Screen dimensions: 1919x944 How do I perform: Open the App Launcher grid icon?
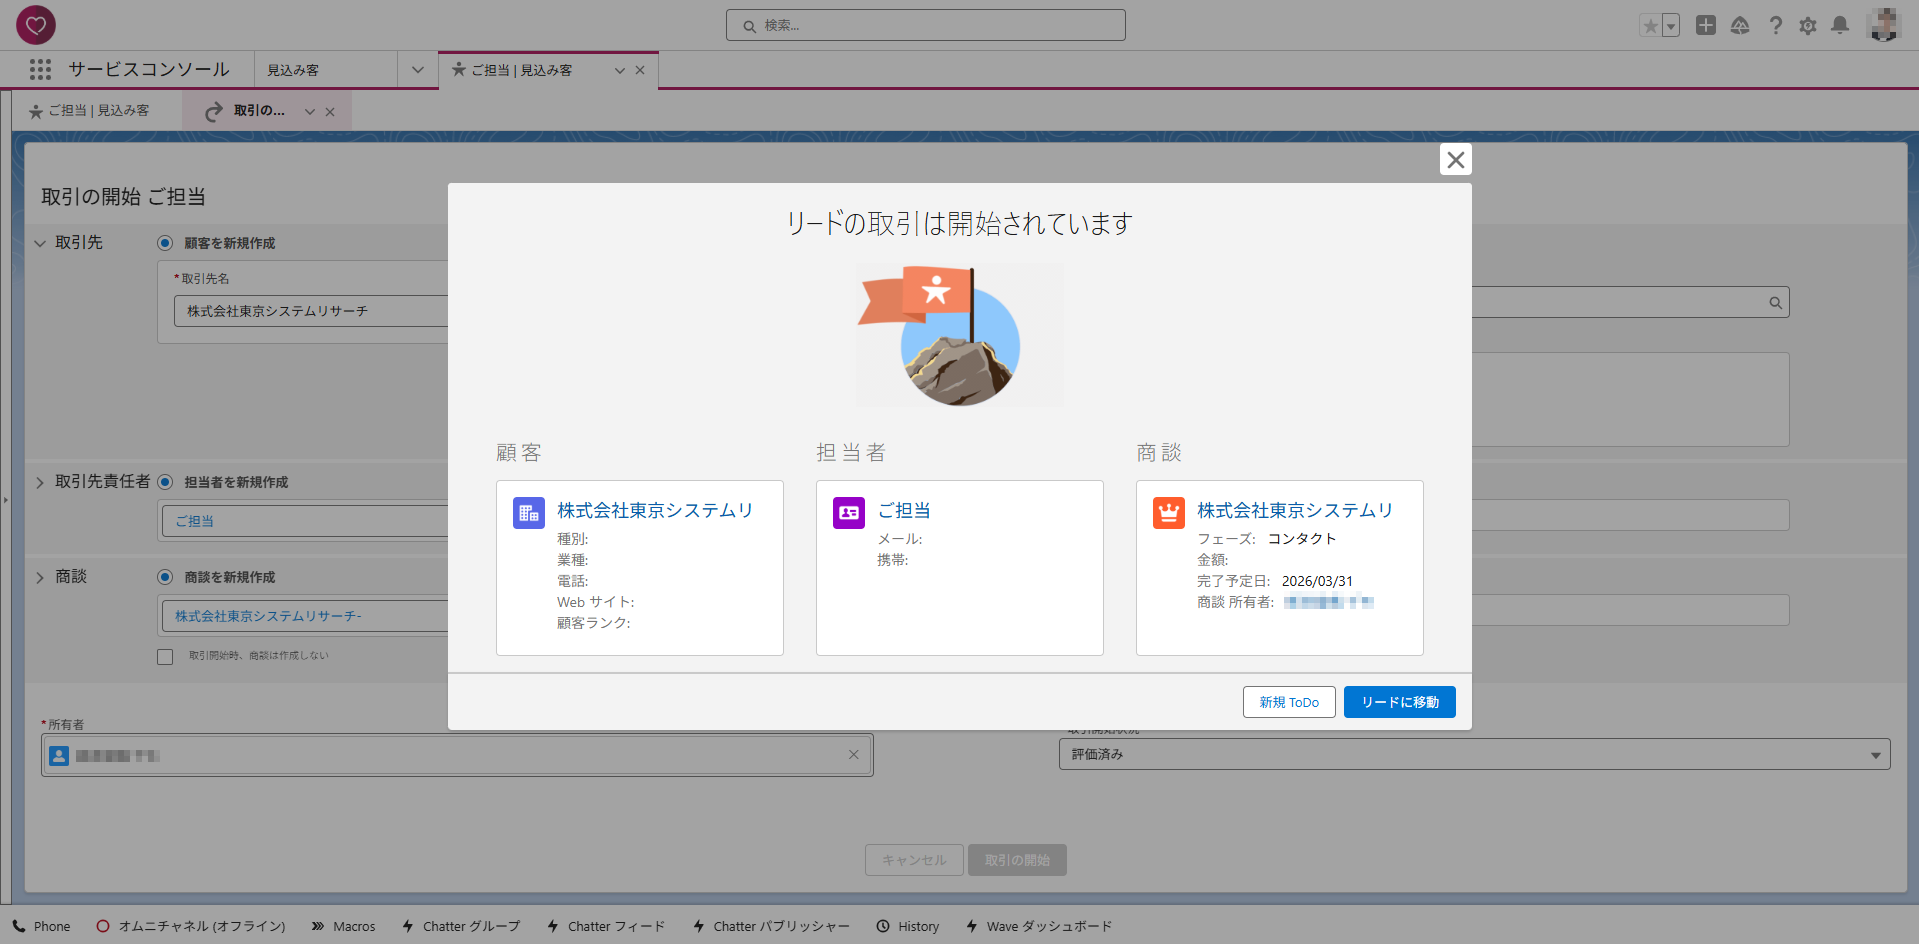(x=40, y=69)
